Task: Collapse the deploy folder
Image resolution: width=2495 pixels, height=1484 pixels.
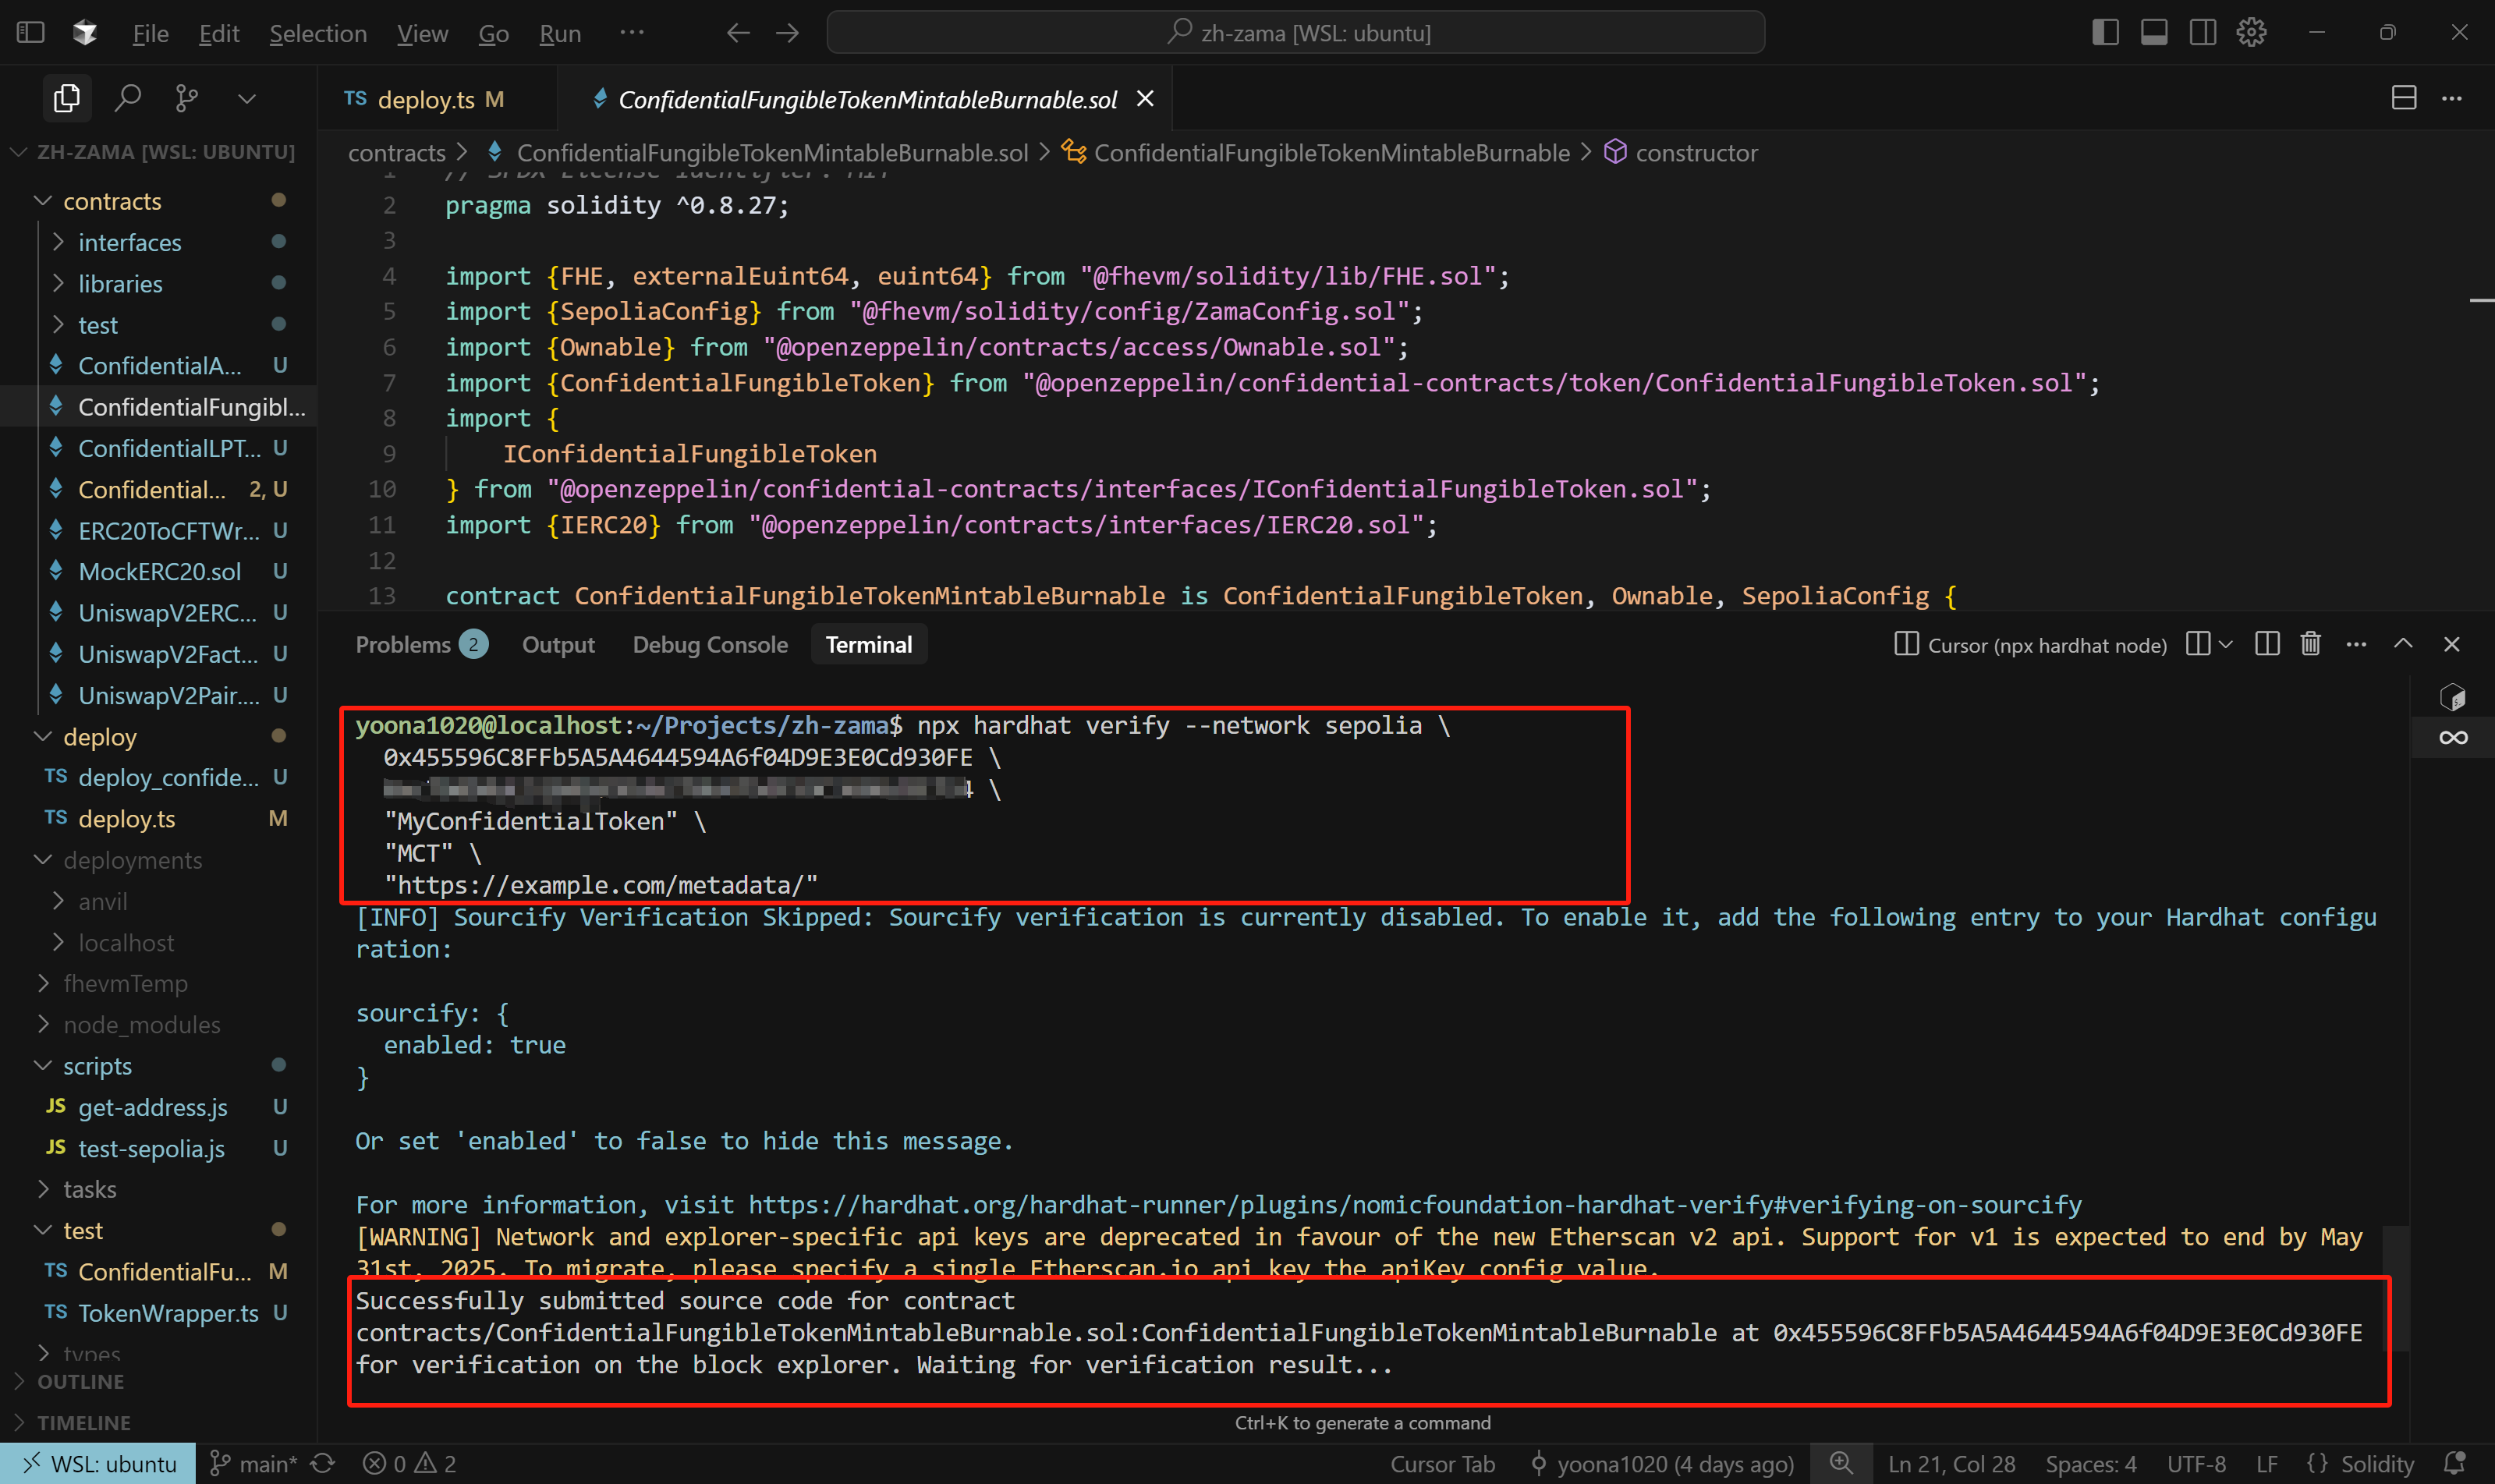Action: click(x=158, y=737)
